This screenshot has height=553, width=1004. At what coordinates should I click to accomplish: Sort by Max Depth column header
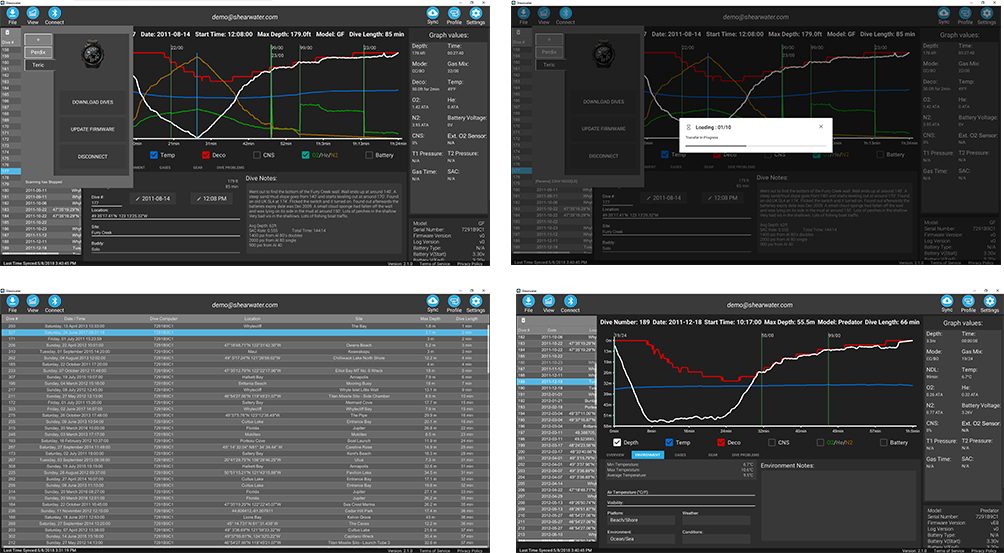coord(430,318)
